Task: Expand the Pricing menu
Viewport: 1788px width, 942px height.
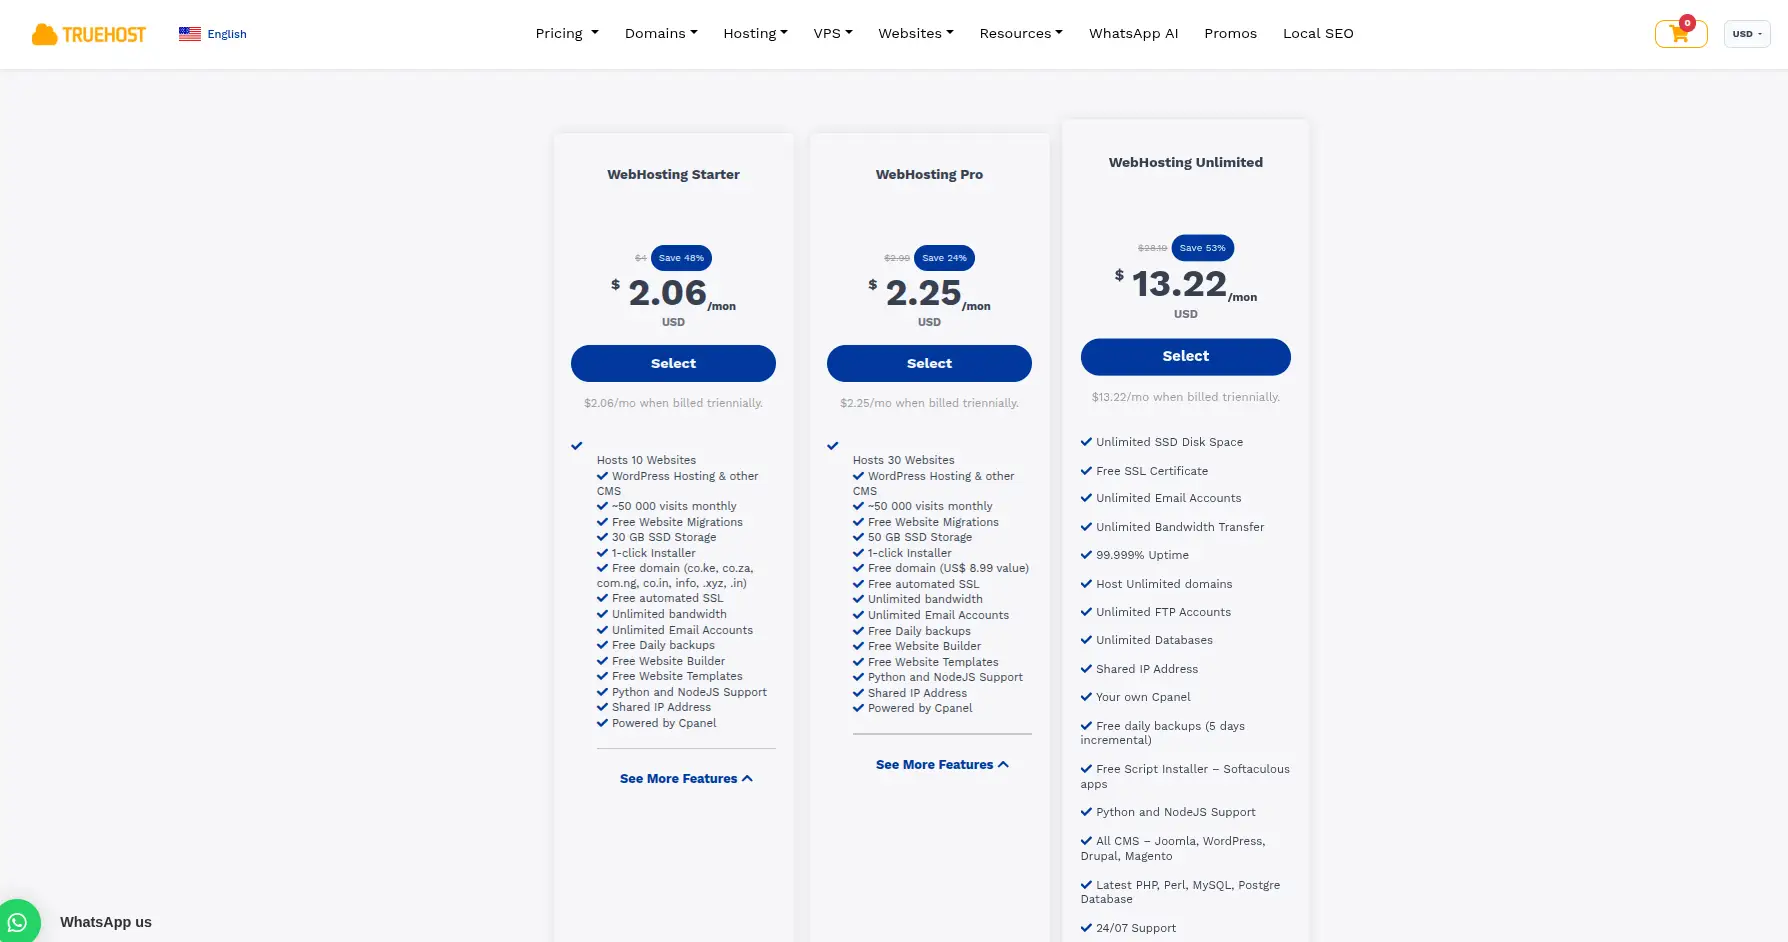Action: pyautogui.click(x=567, y=33)
